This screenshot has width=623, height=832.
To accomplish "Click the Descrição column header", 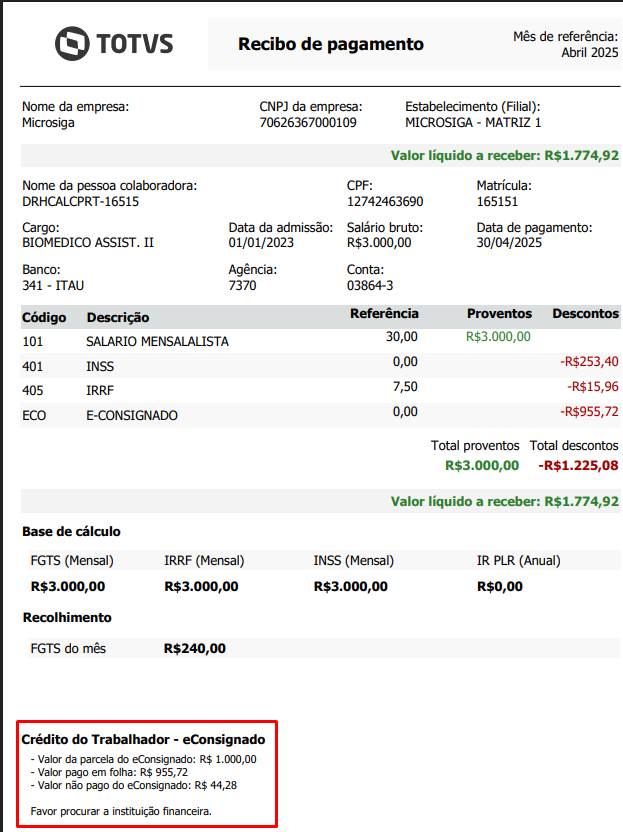I will [117, 317].
